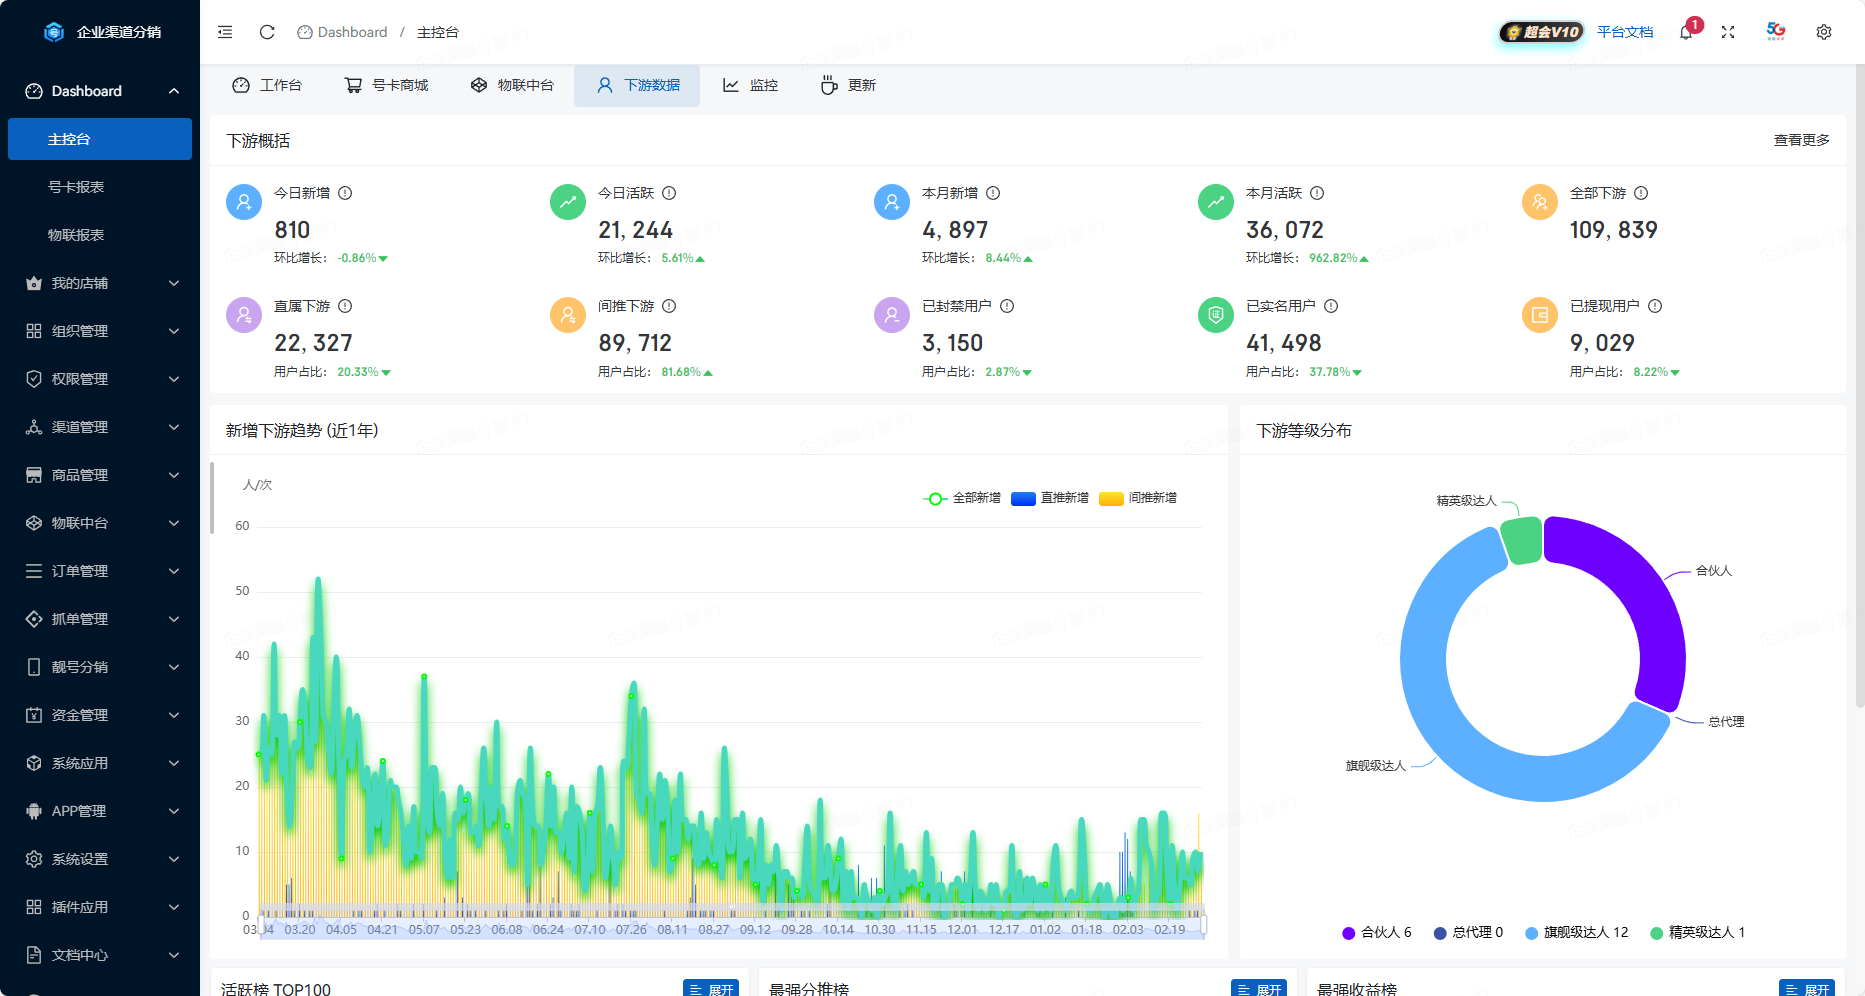Enter fullscreen mode icon

point(1728,32)
